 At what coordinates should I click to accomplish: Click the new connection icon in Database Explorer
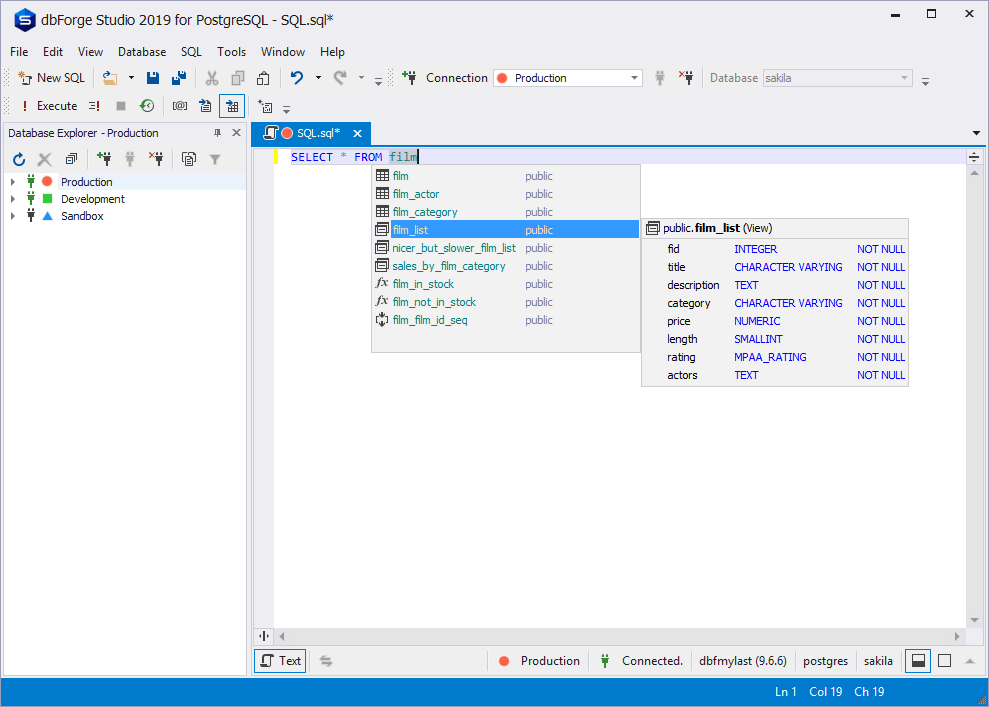tap(104, 159)
